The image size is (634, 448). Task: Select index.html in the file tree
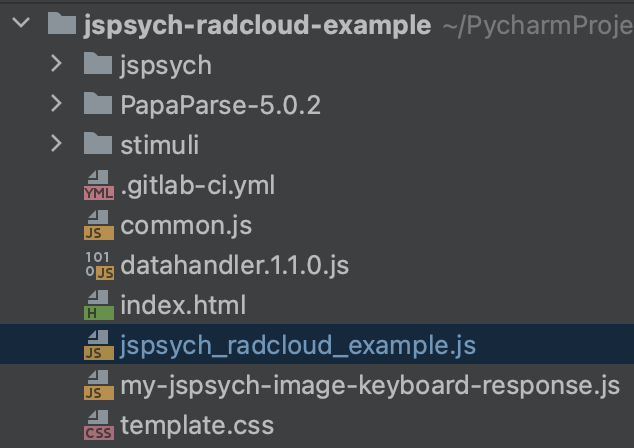(182, 306)
